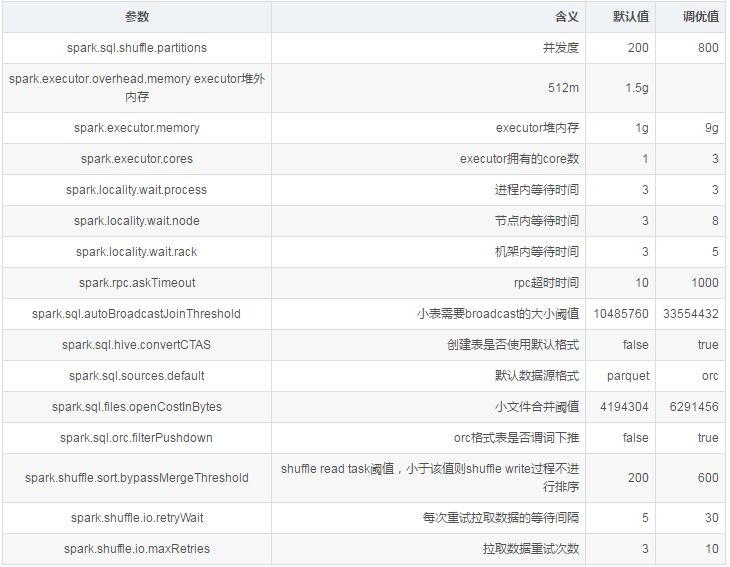Select the spark.executor.memory parameter cell

pyautogui.click(x=136, y=128)
